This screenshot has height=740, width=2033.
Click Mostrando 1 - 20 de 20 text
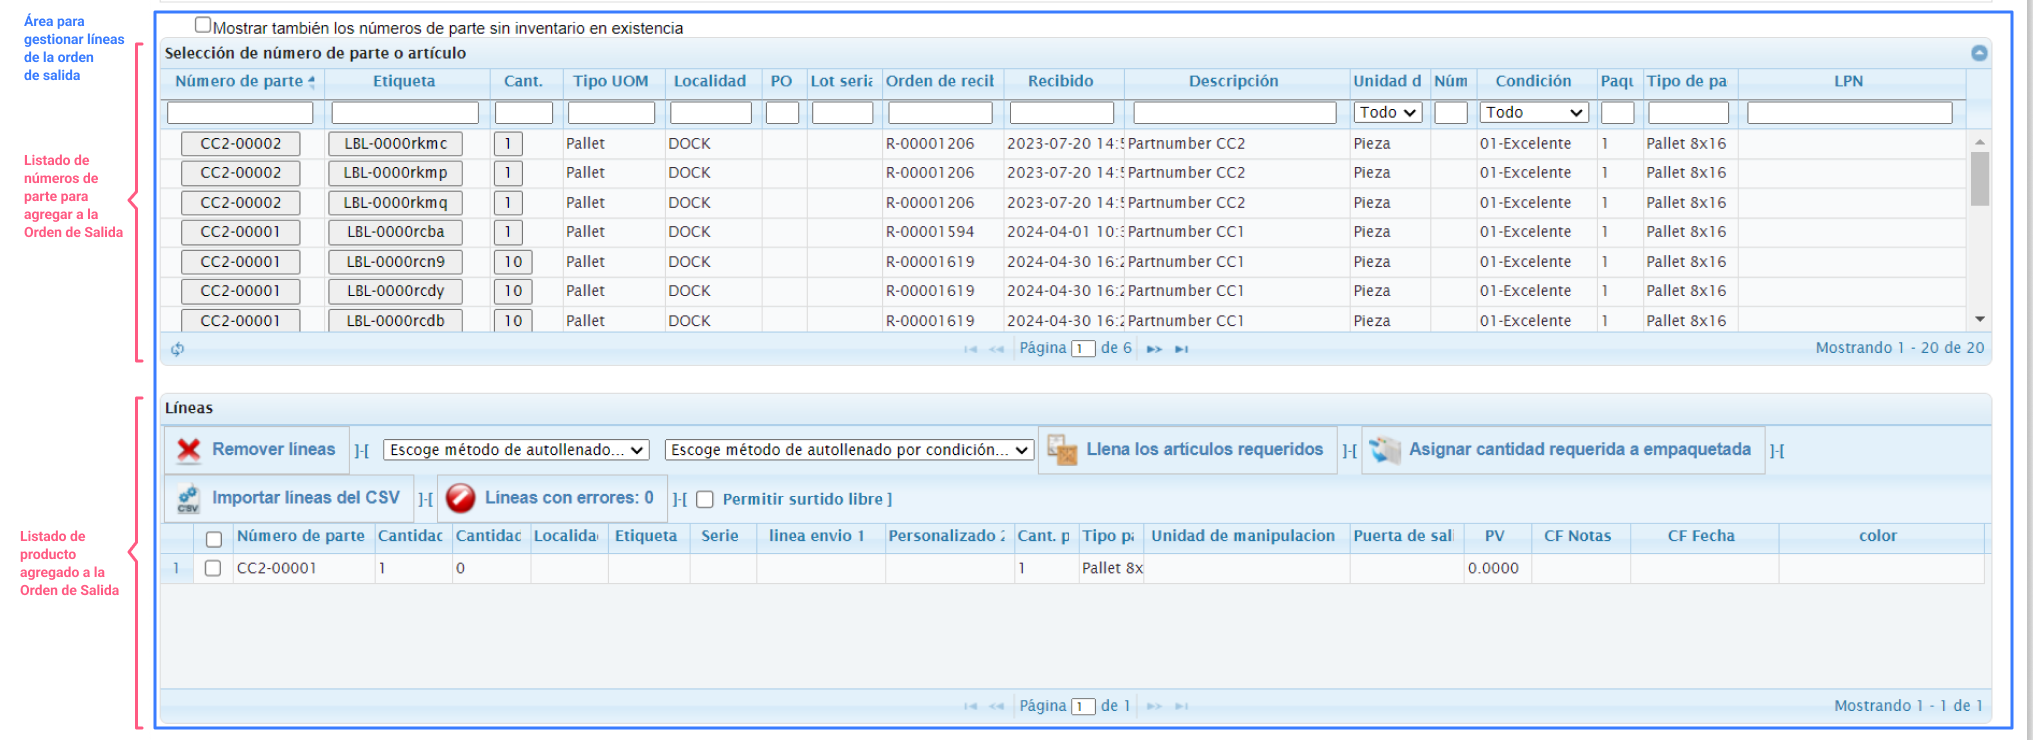pos(1899,348)
